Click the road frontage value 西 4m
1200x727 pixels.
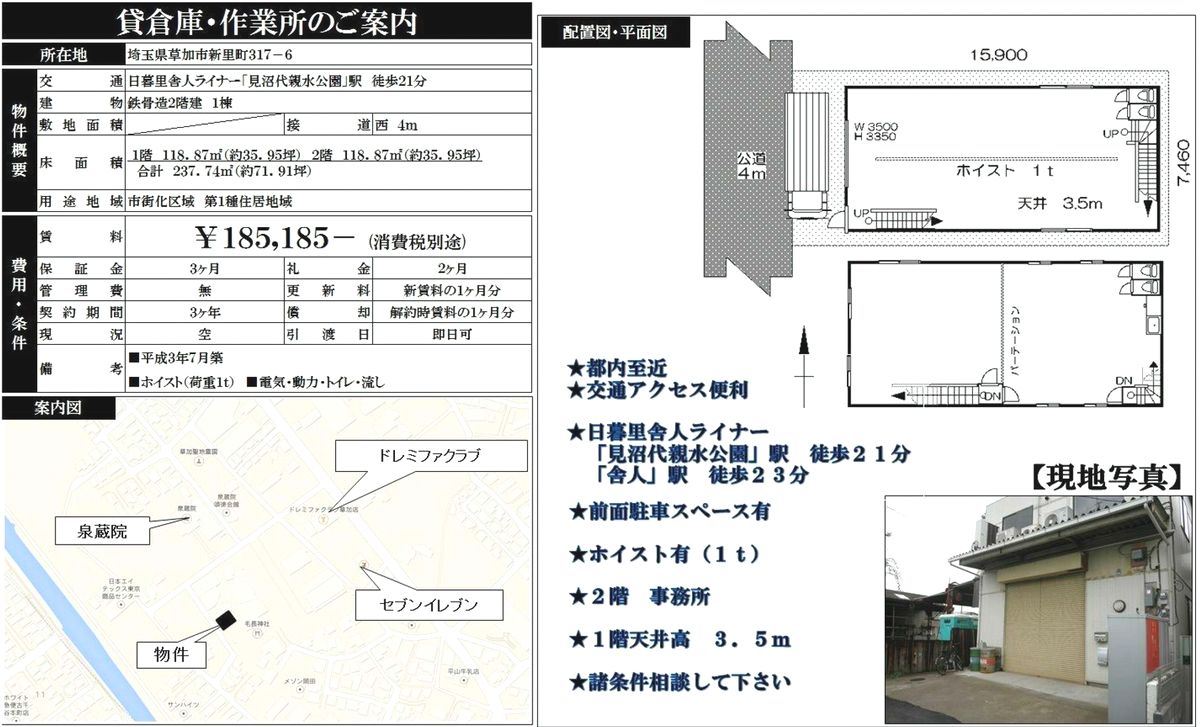tap(396, 126)
